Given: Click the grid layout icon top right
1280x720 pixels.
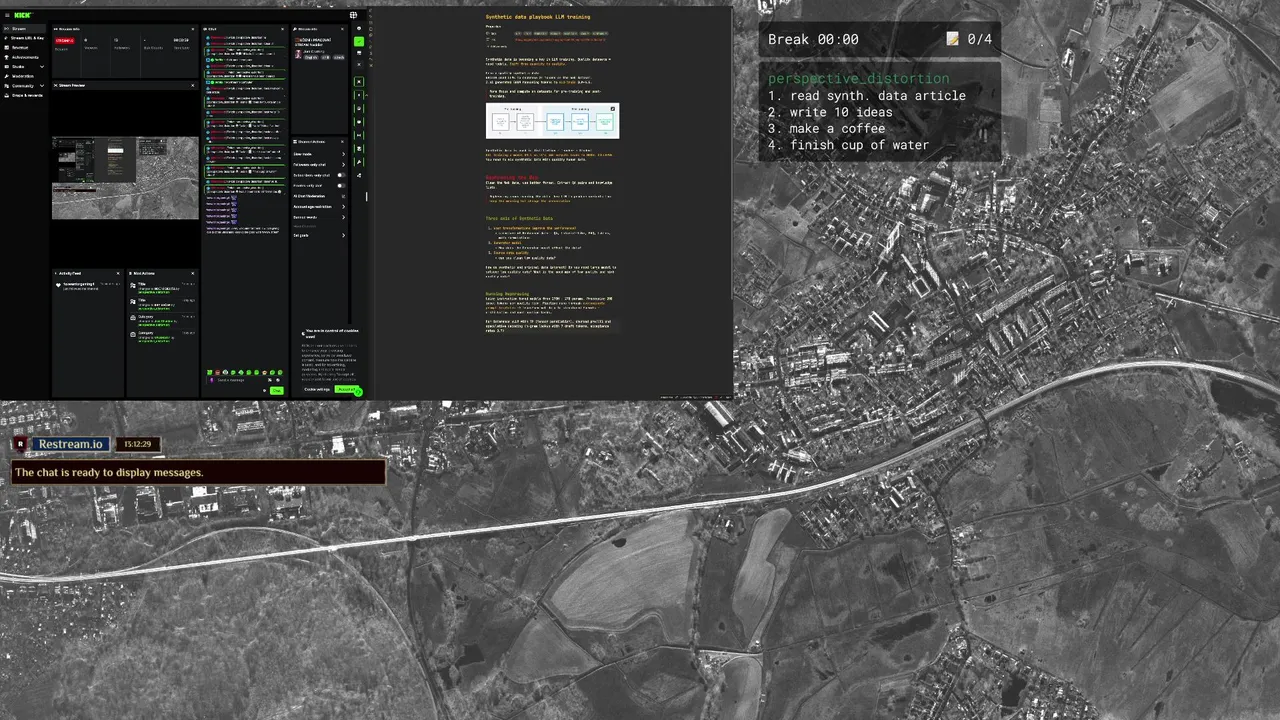Looking at the screenshot, I should (353, 15).
